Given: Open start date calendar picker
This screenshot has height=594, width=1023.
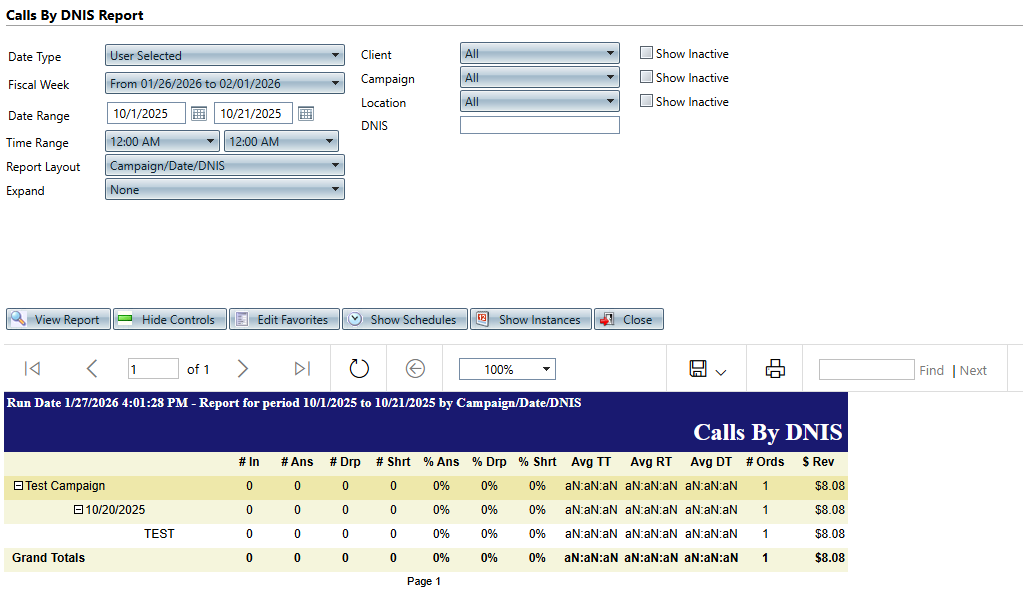Looking at the screenshot, I should coord(199,114).
